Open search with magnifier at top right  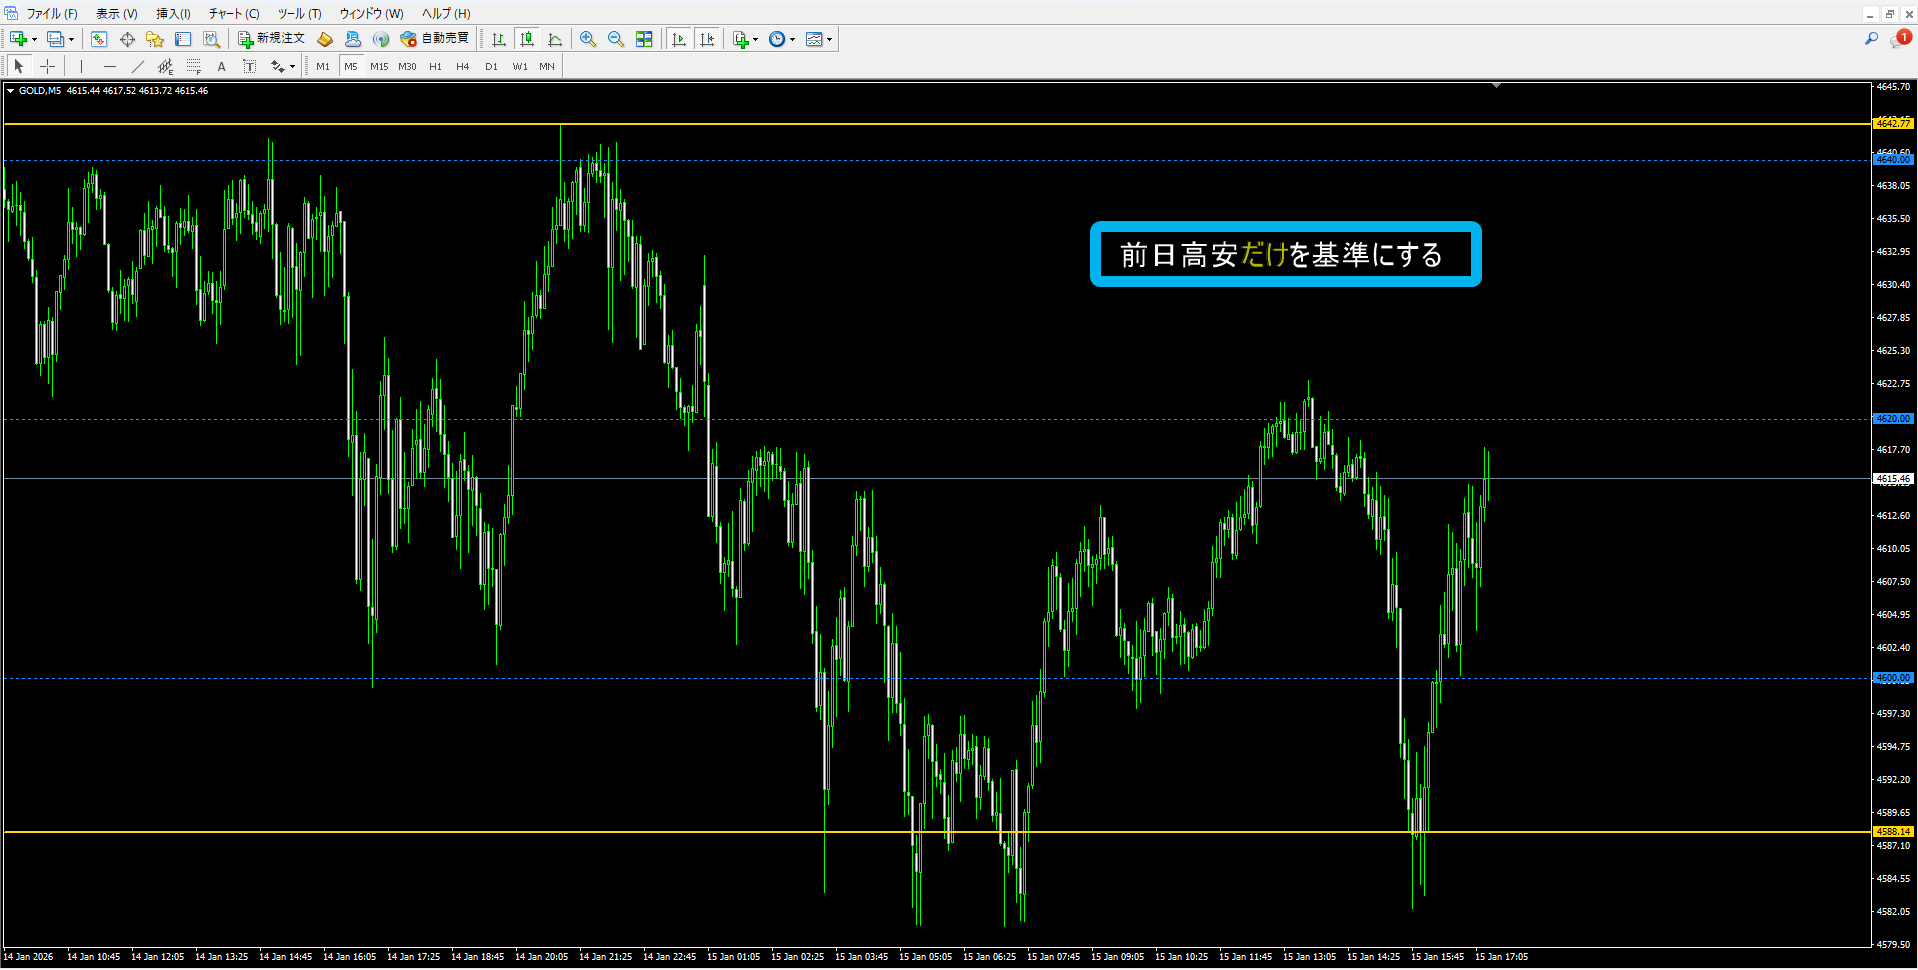click(1871, 39)
